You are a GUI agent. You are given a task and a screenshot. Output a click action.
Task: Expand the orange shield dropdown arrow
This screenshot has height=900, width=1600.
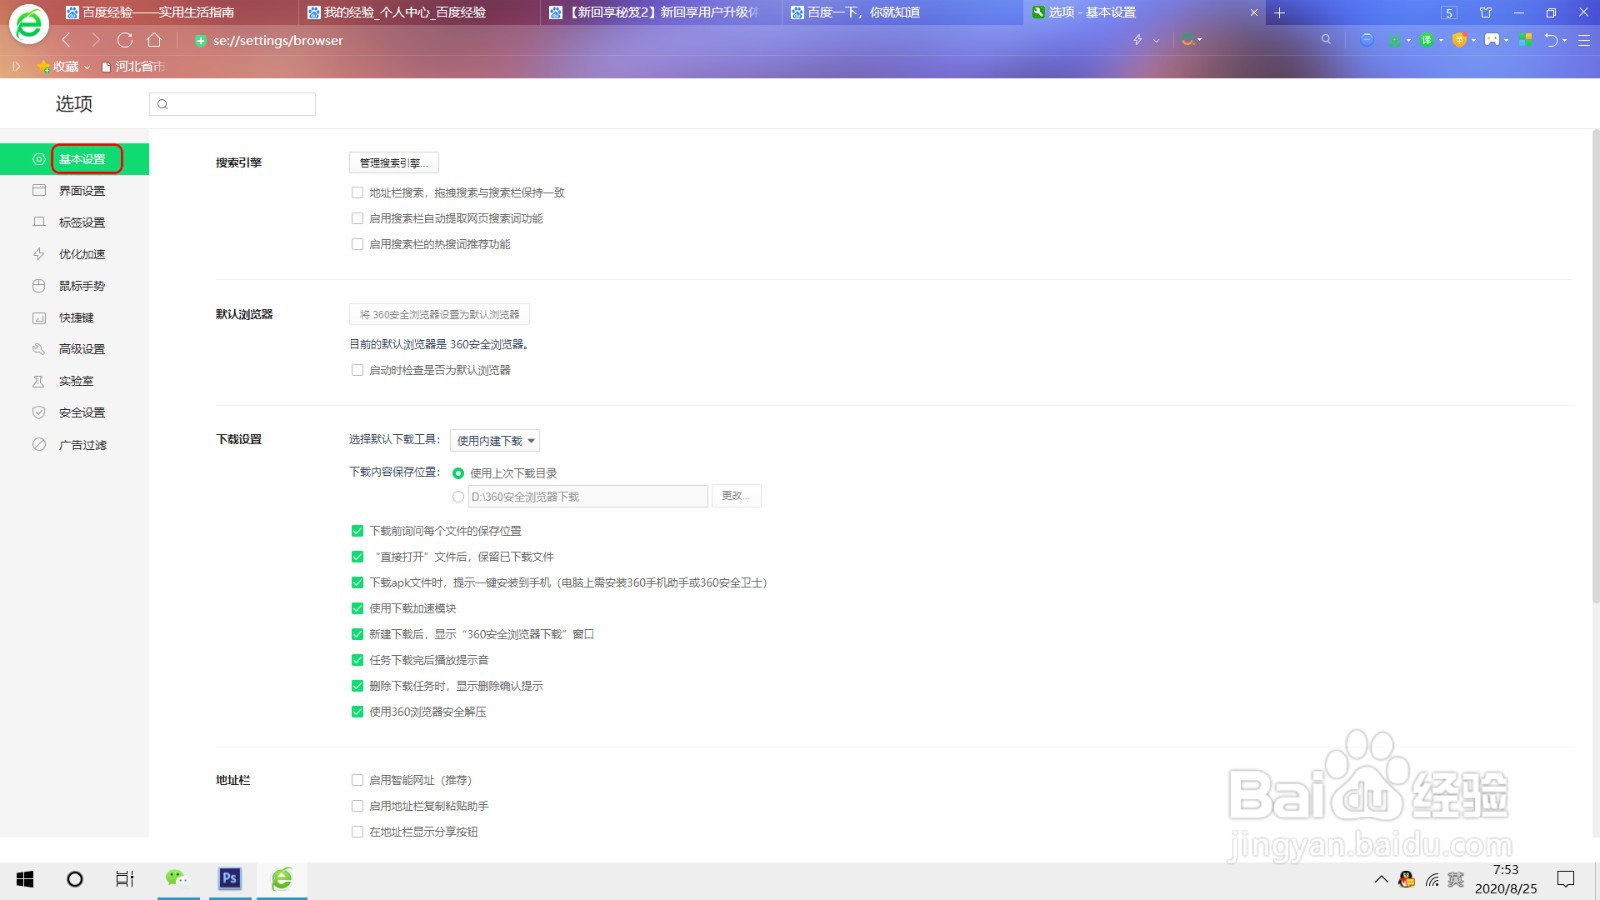(x=1474, y=40)
